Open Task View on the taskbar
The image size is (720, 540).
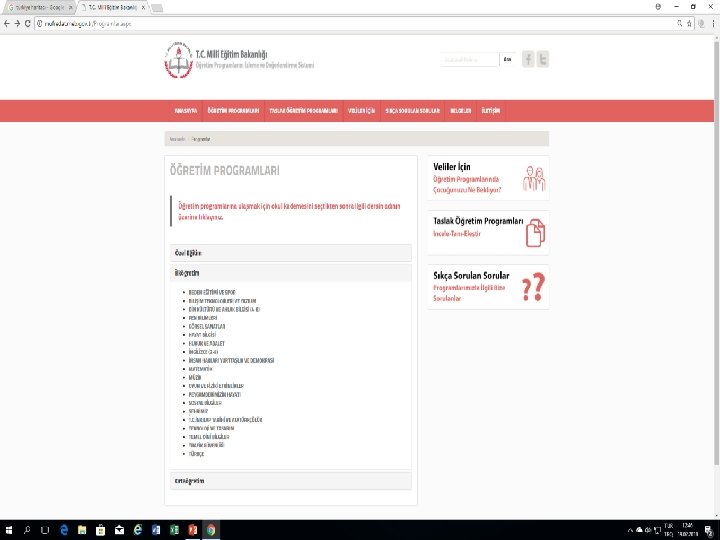coord(45,530)
